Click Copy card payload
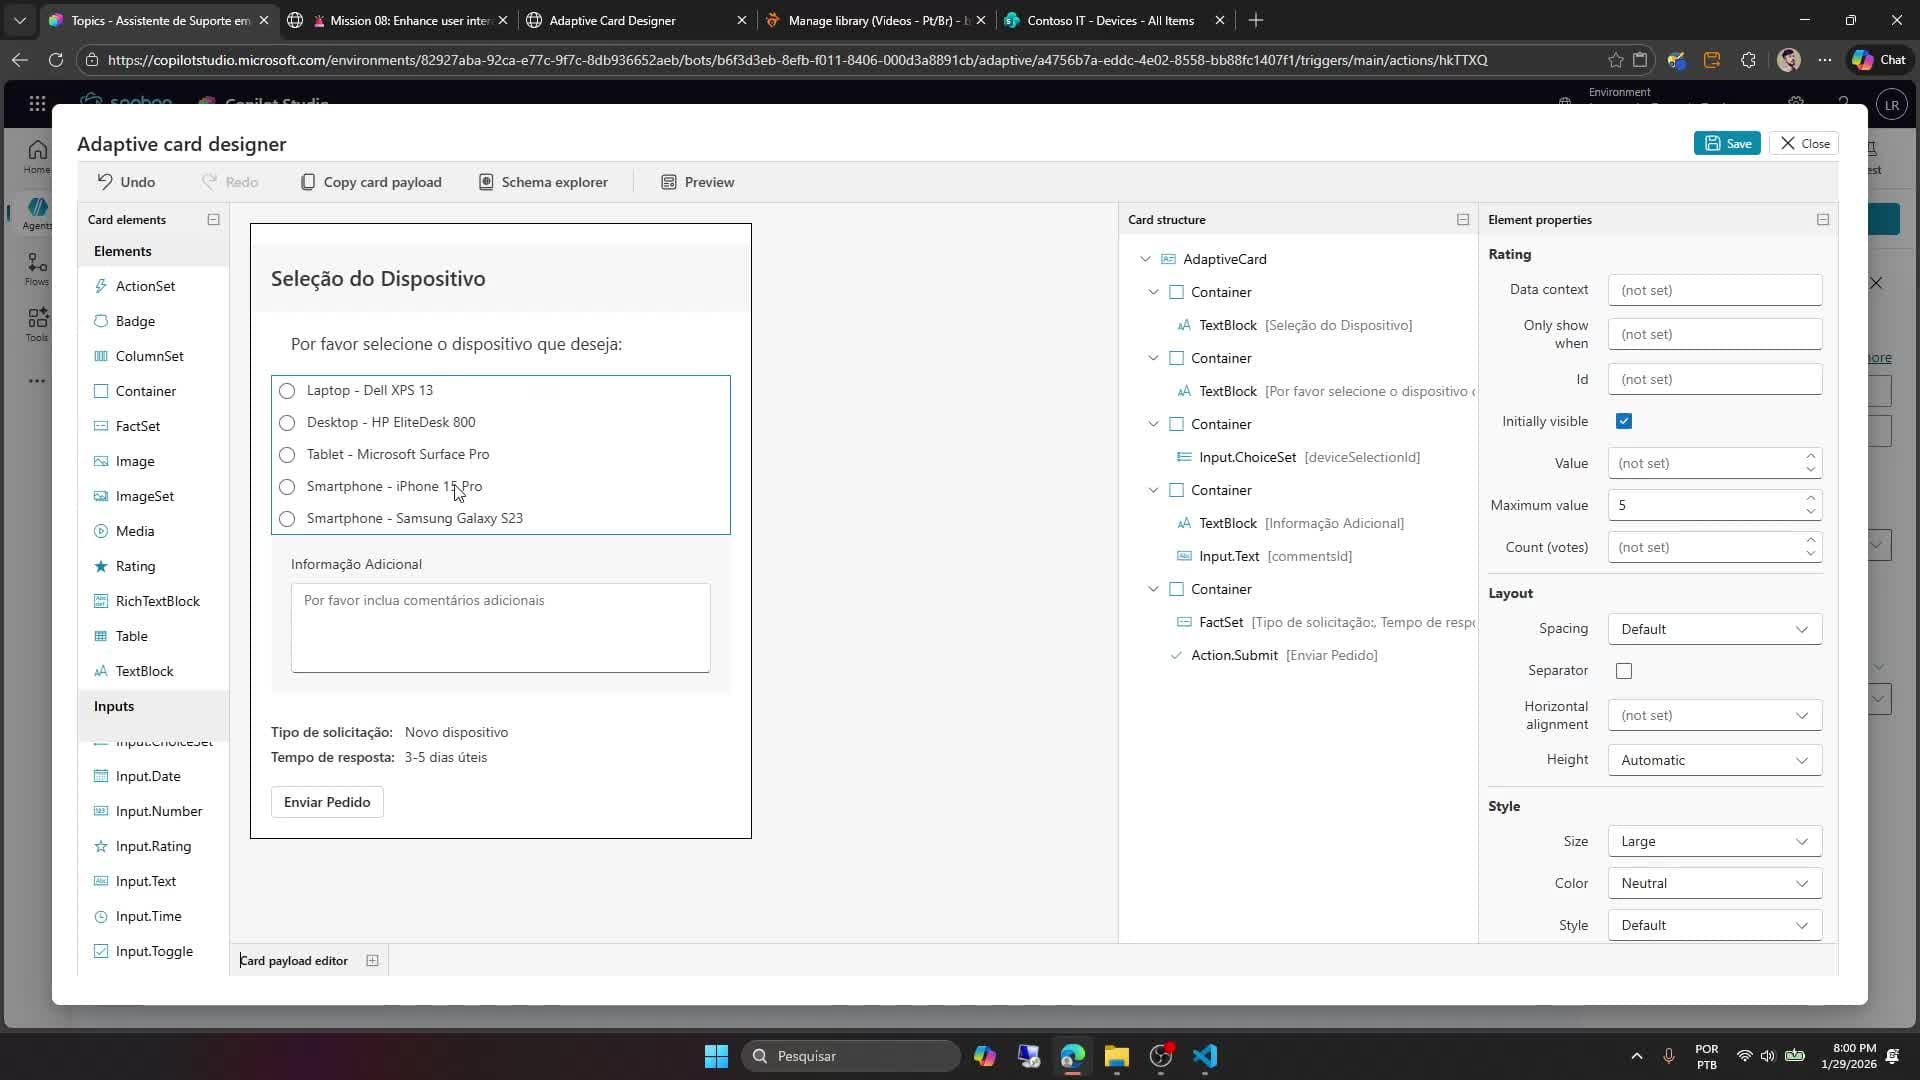The width and height of the screenshot is (1920, 1080). pyautogui.click(x=372, y=182)
